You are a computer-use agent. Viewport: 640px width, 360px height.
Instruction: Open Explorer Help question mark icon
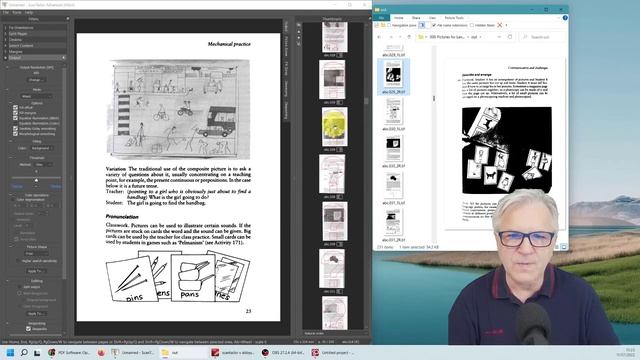[x=565, y=18]
